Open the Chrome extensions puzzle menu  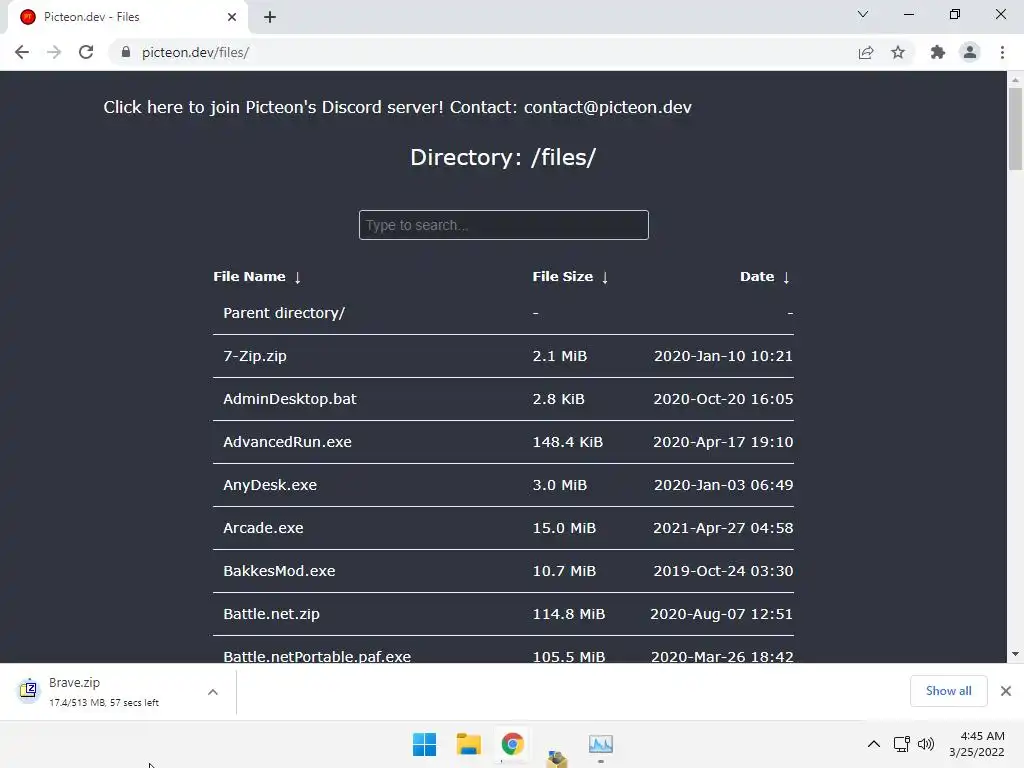[938, 52]
